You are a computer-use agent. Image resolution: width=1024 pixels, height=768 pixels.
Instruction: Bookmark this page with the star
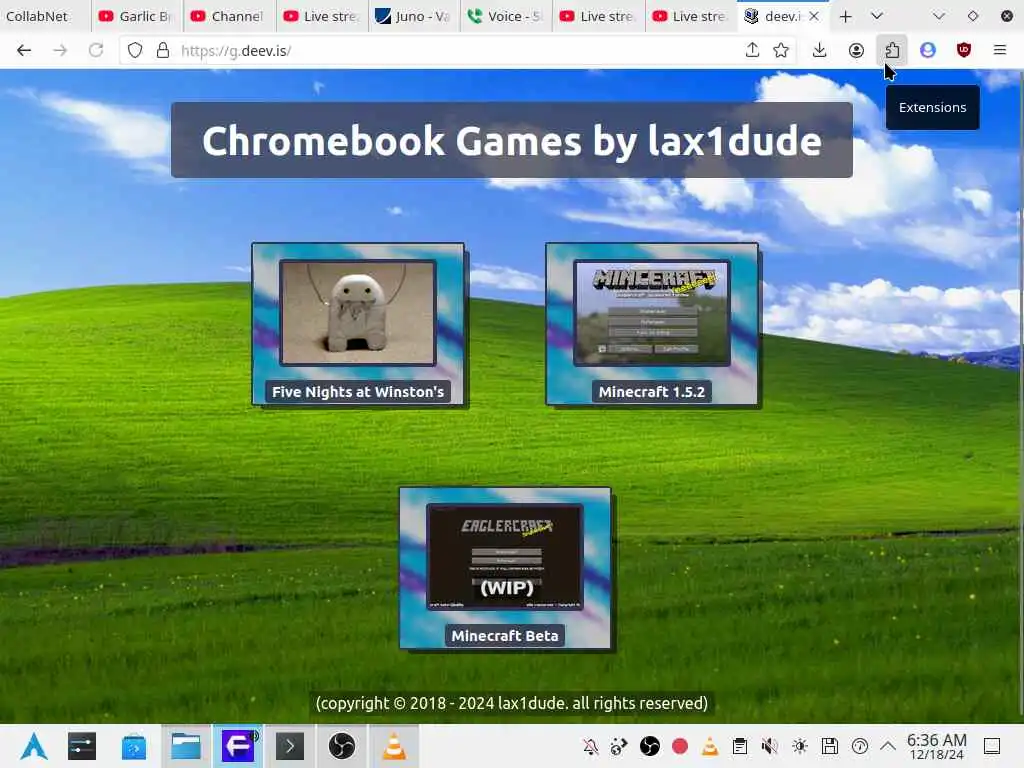pos(781,50)
